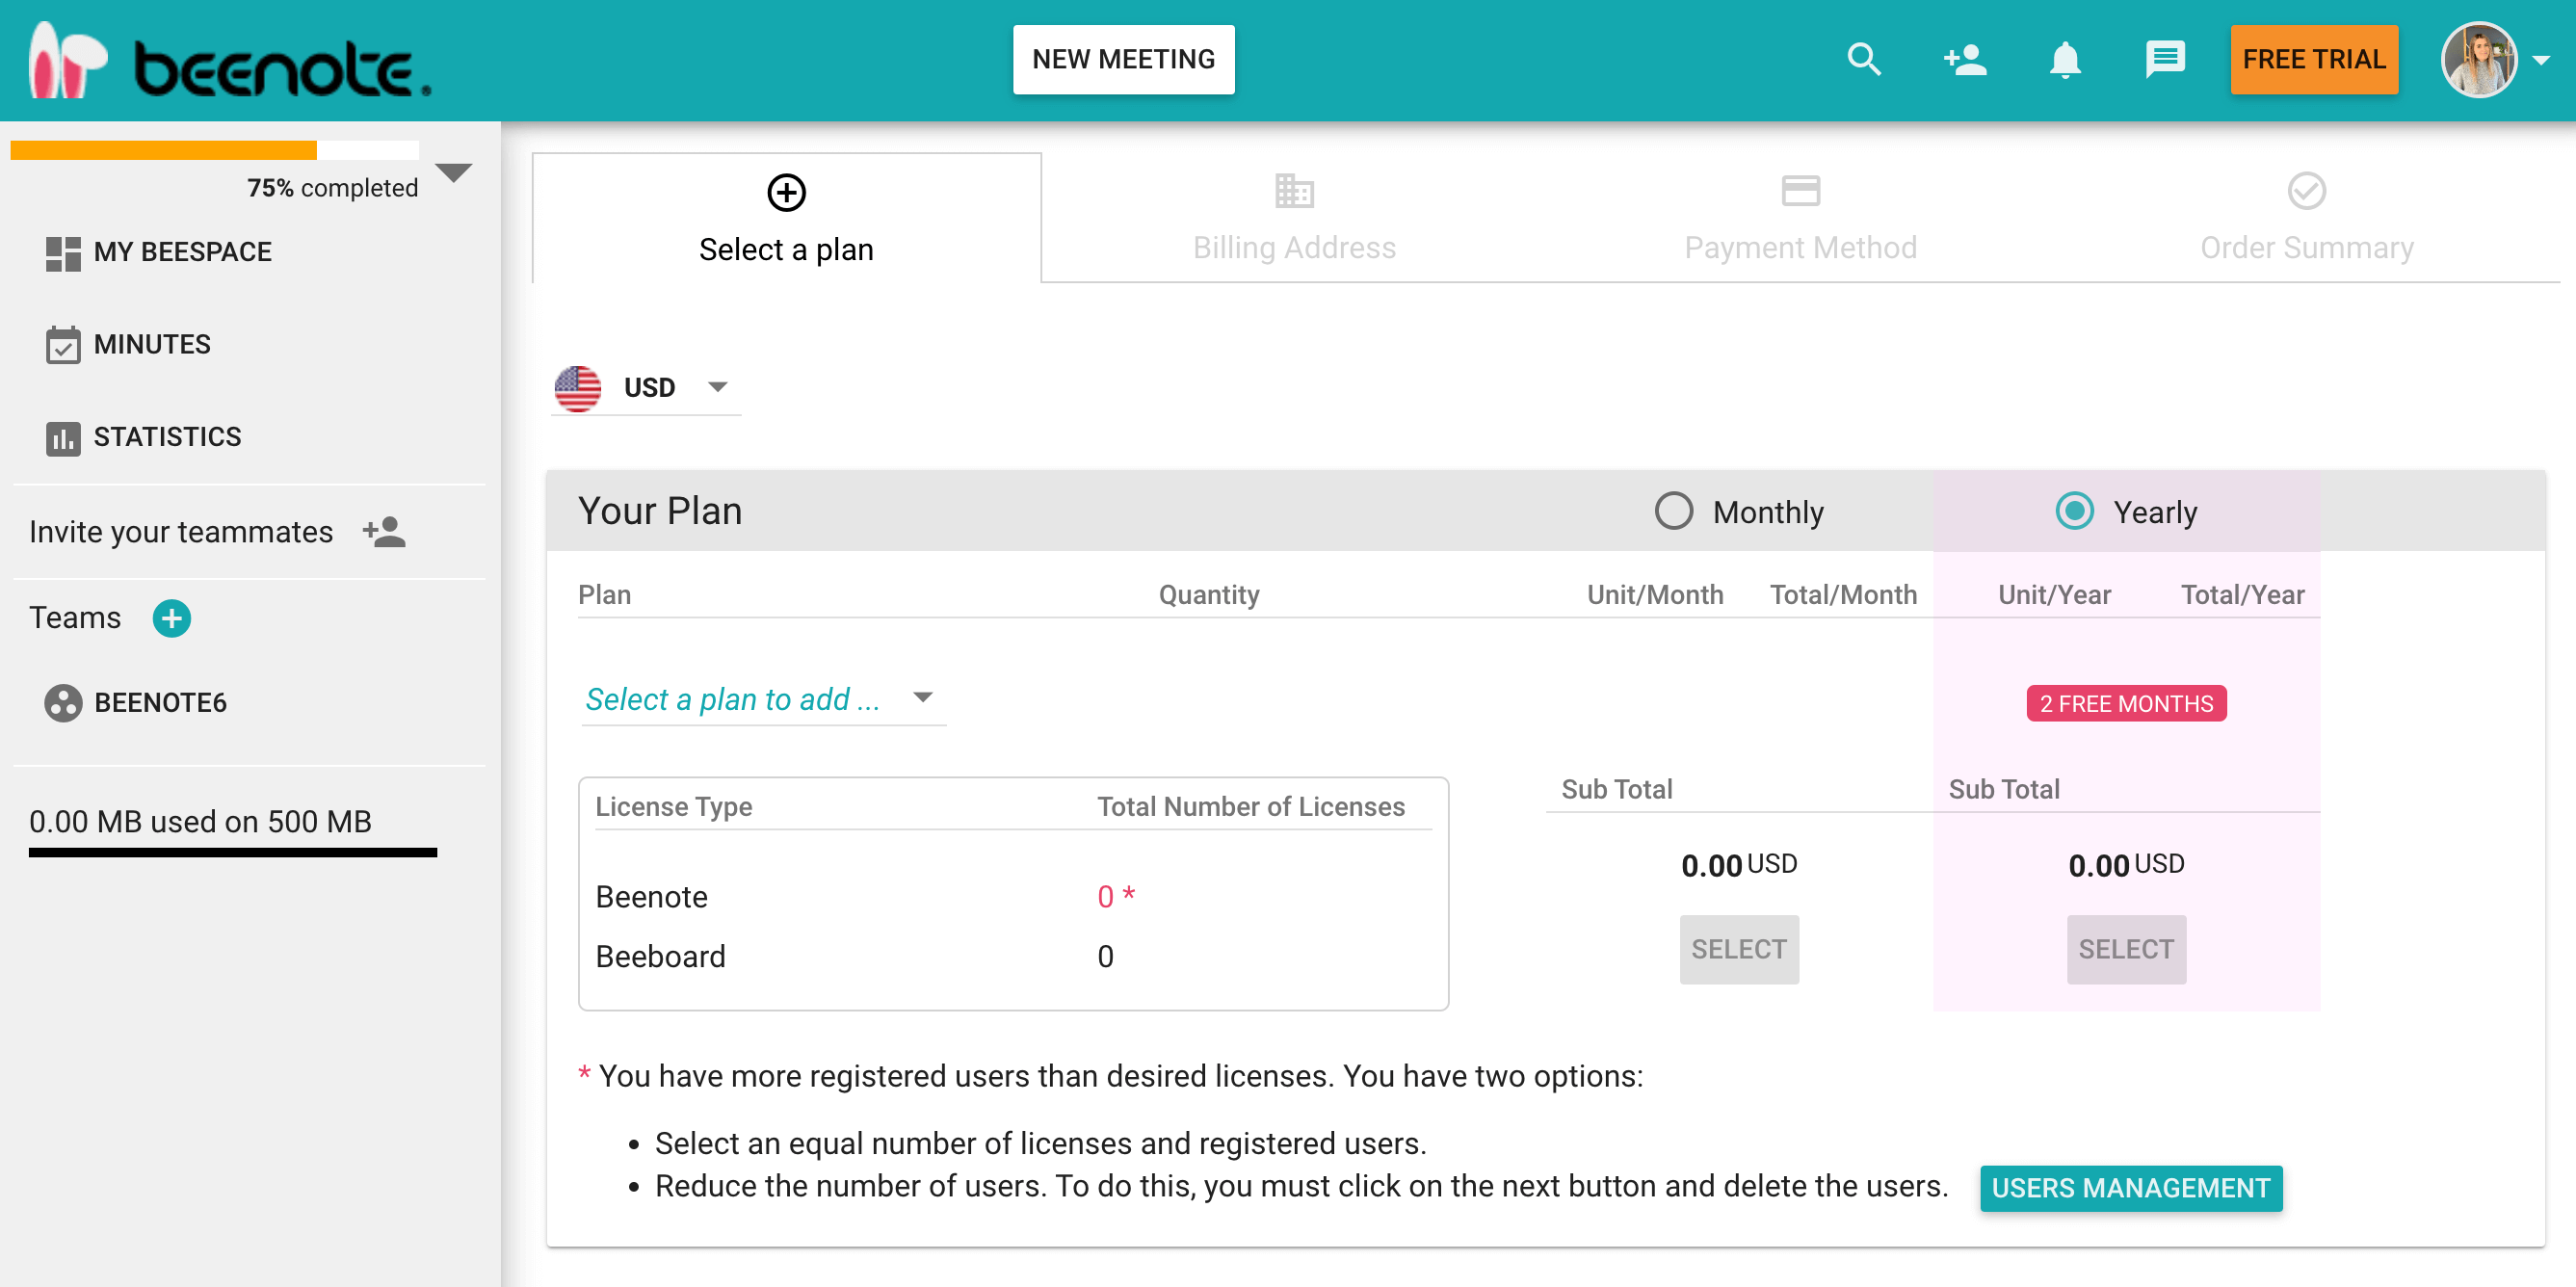This screenshot has height=1287, width=2576.
Task: Click the Invite your teammates link
Action: click(x=180, y=532)
